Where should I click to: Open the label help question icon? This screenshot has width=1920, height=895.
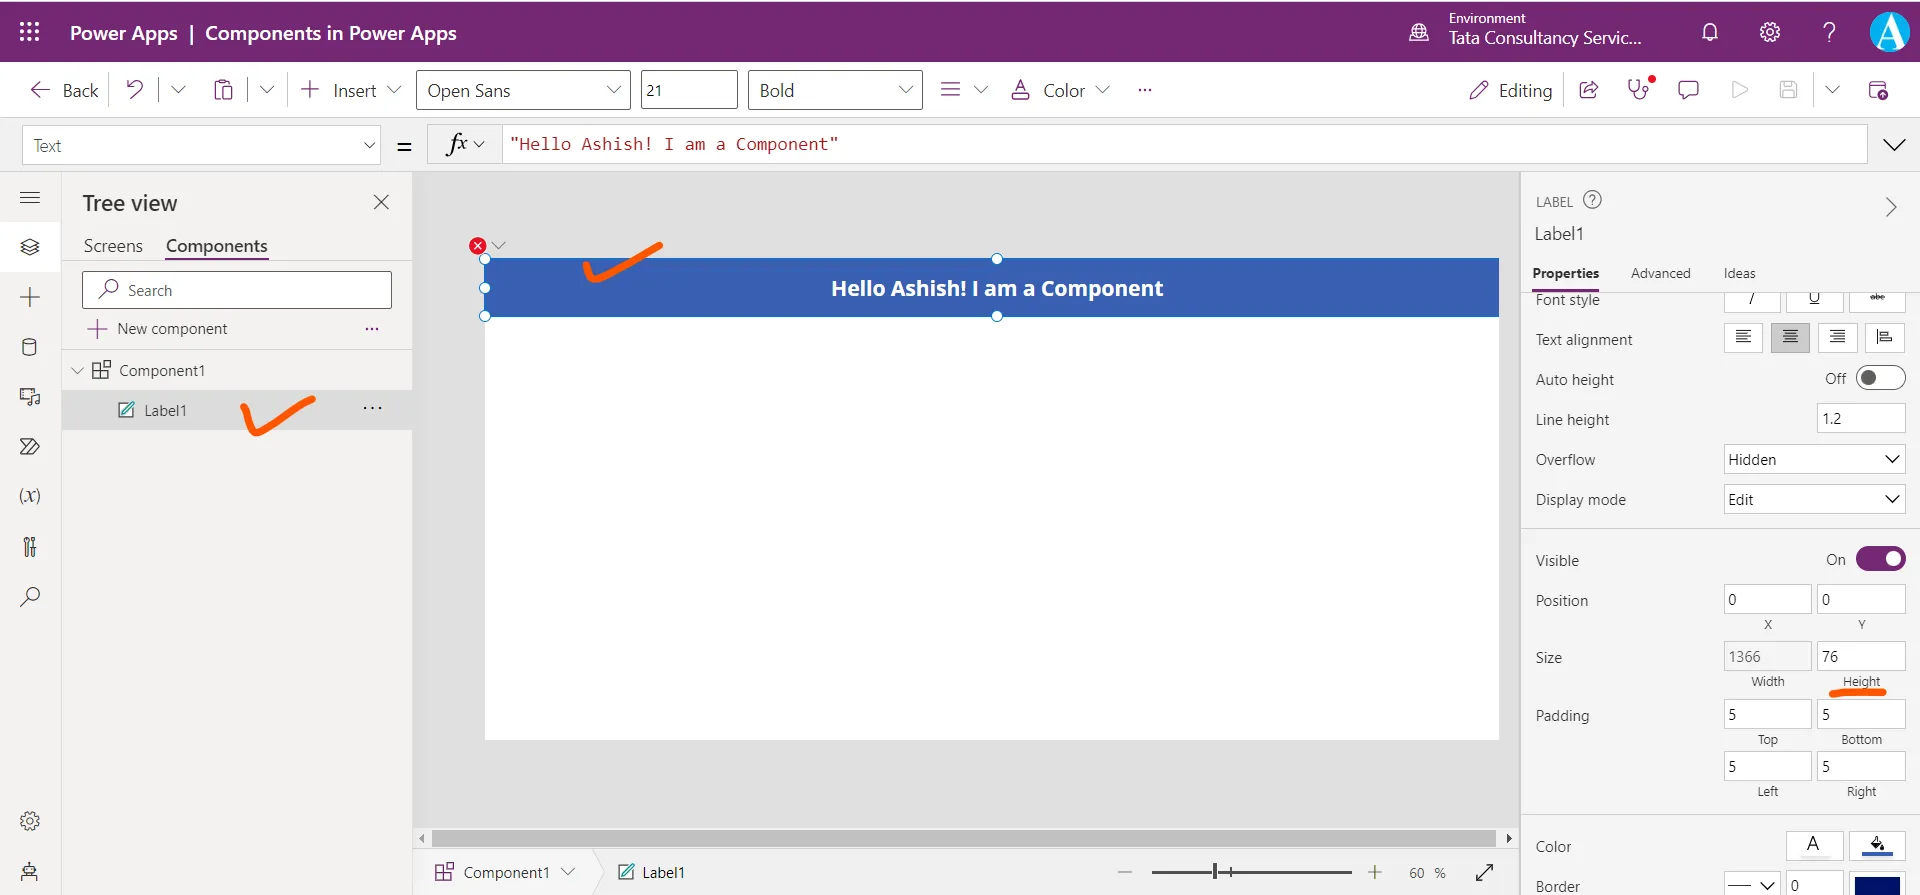[1592, 200]
